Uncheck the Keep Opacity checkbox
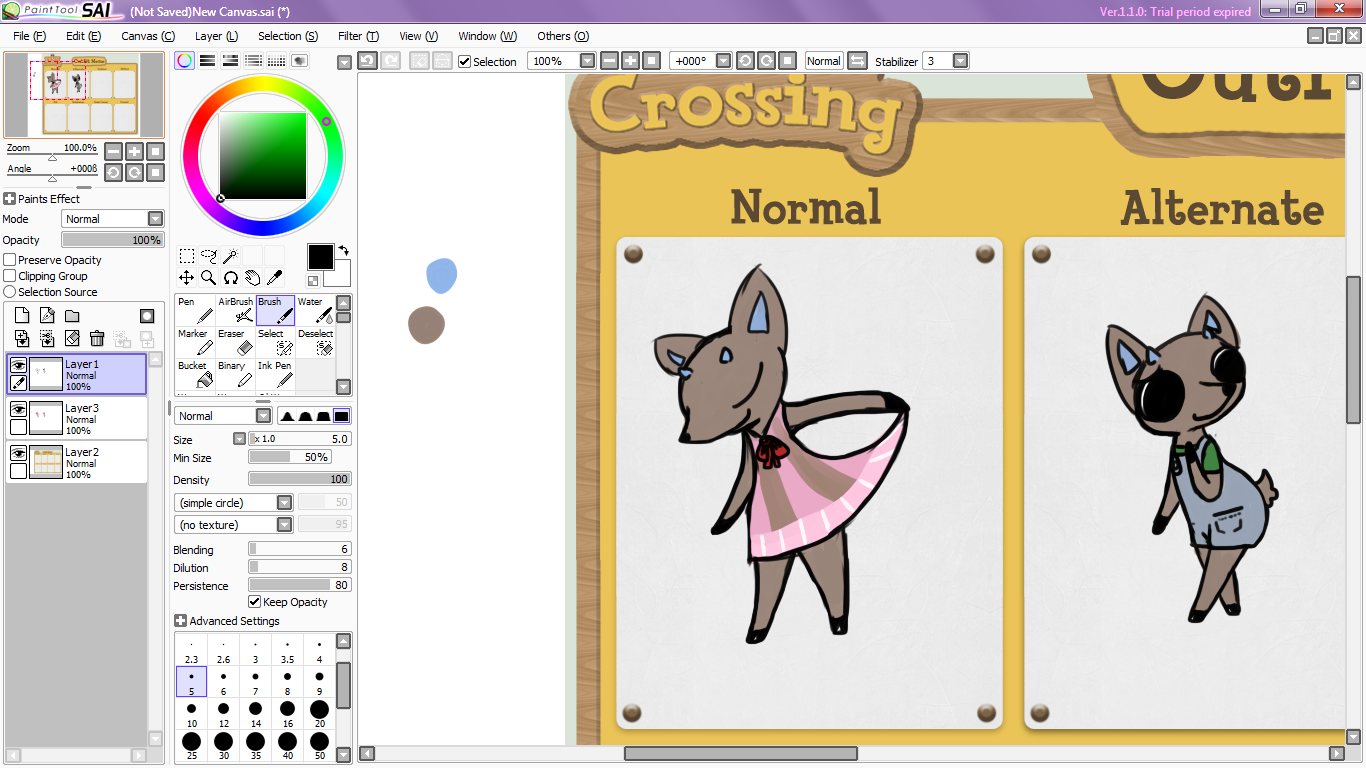This screenshot has height=768, width=1366. 254,602
